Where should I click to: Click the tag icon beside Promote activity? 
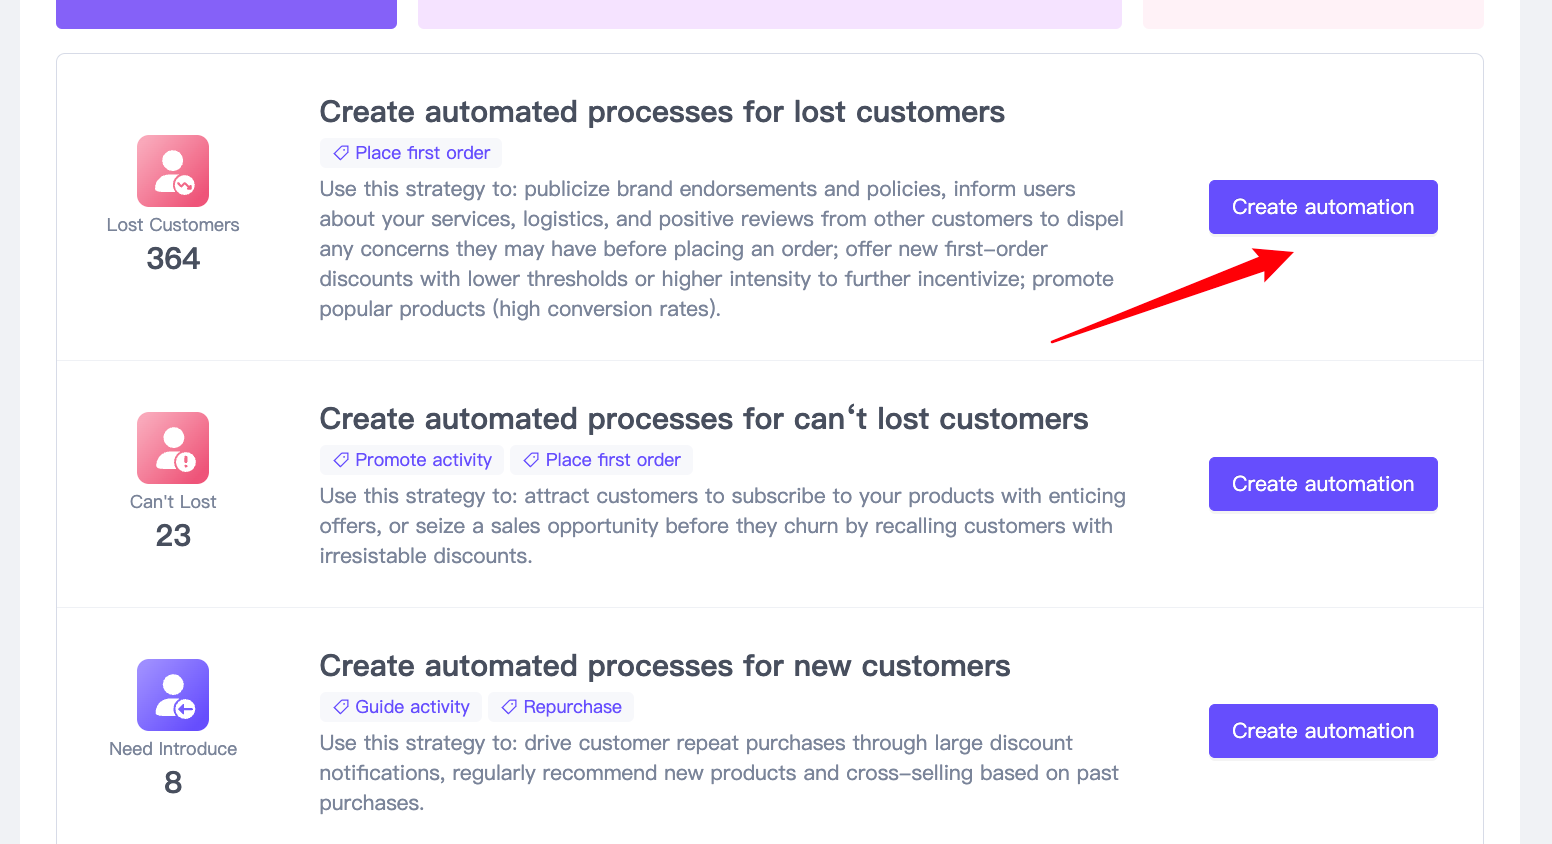click(x=341, y=460)
